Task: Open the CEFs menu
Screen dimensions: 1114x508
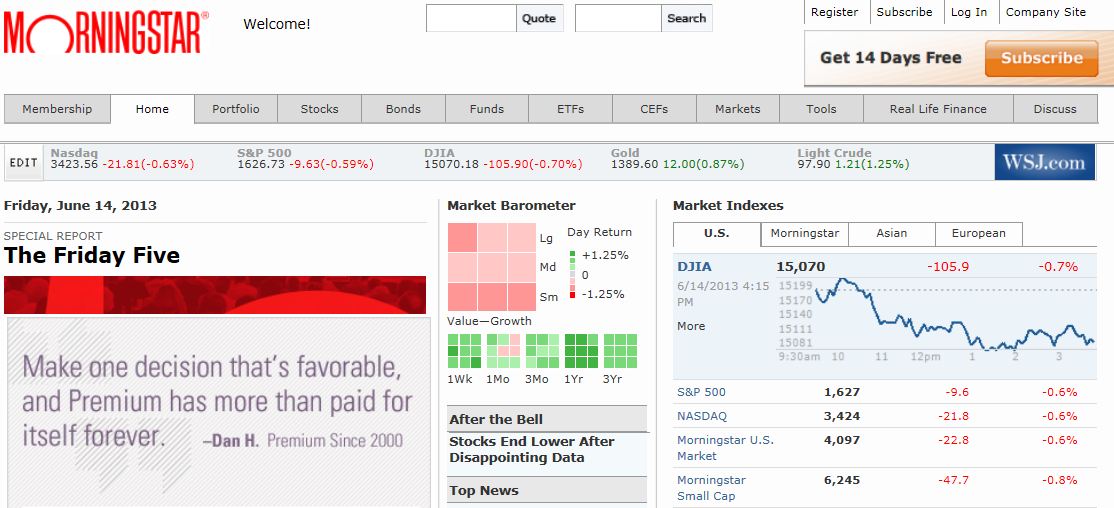Action: 654,109
